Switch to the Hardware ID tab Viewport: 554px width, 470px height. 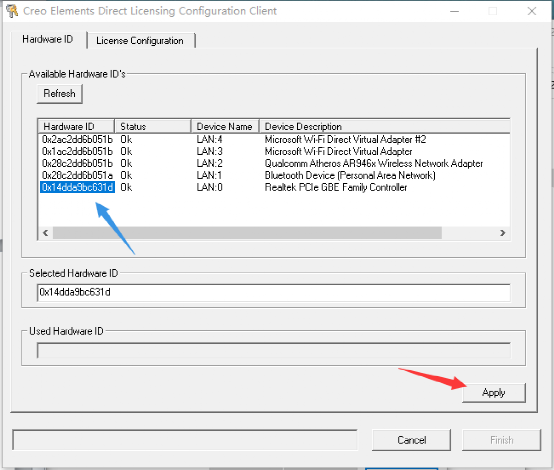(48, 39)
